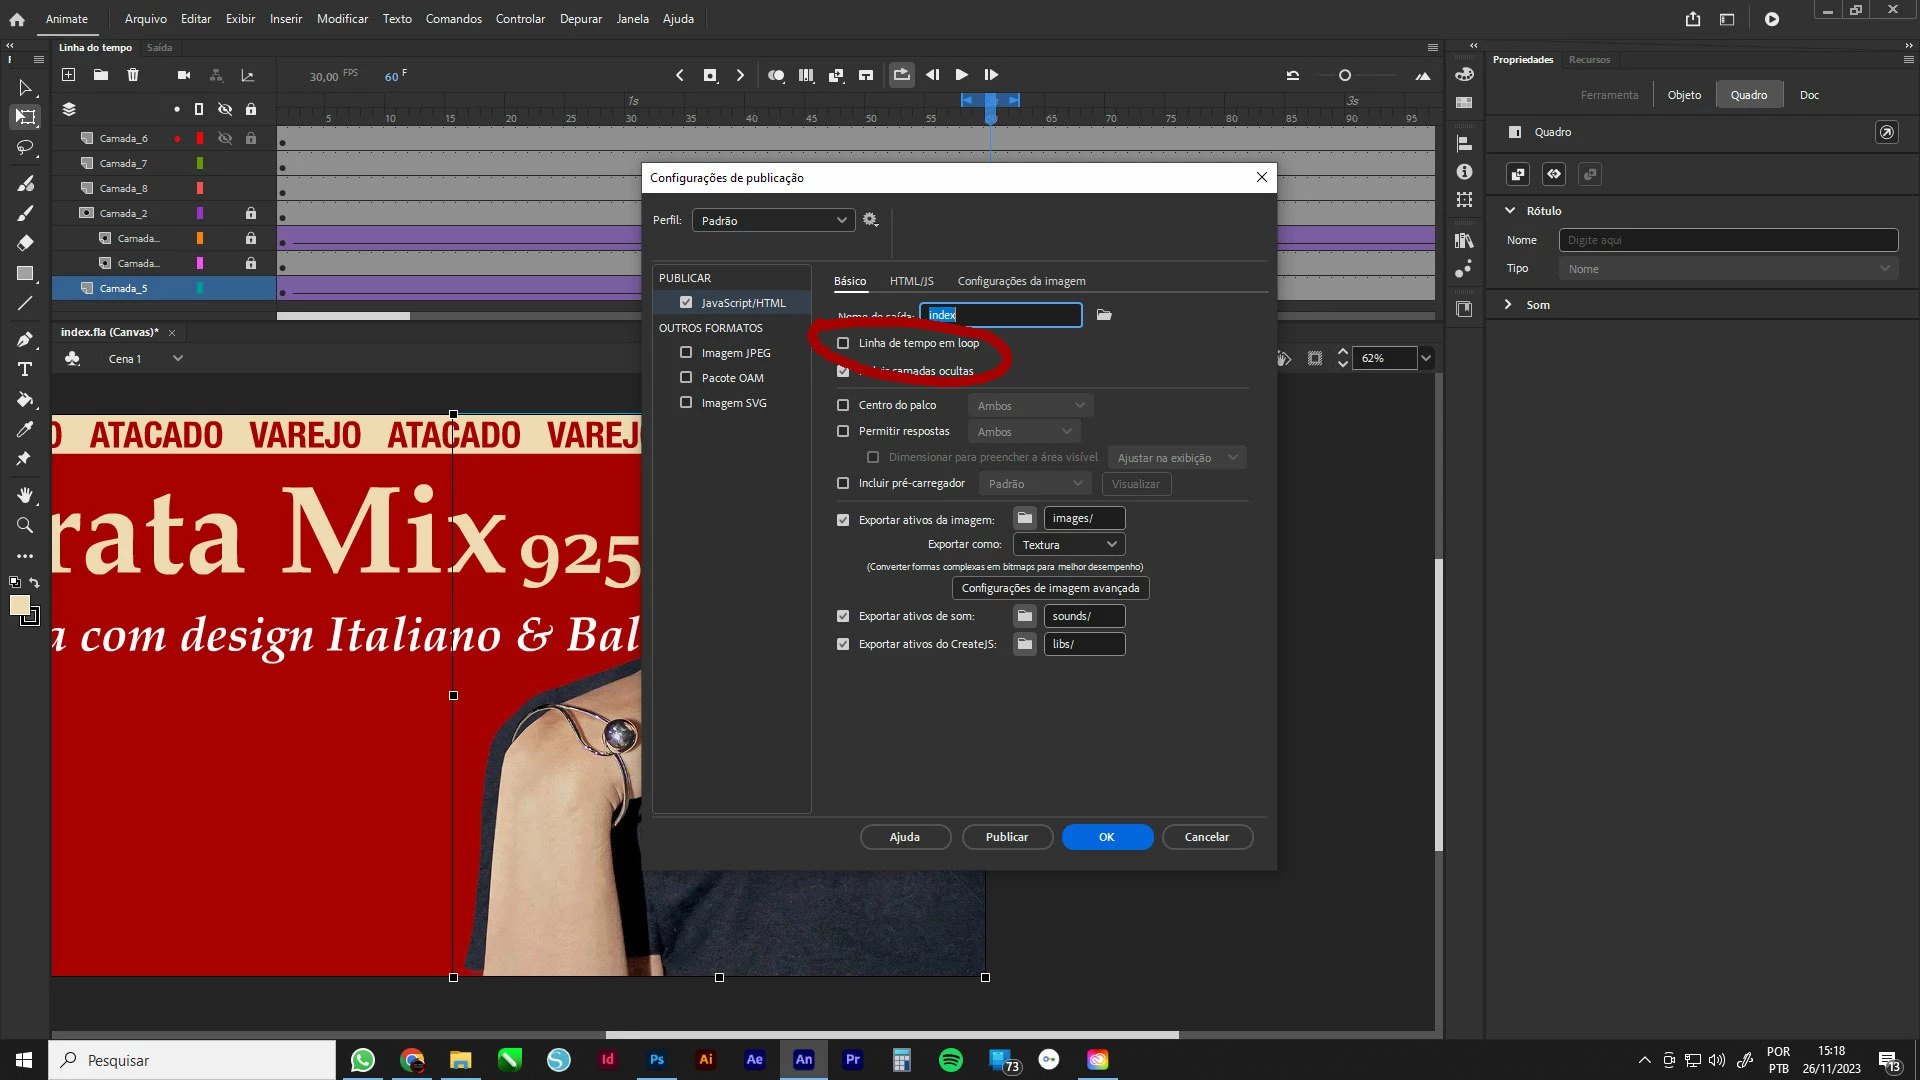The height and width of the screenshot is (1080, 1920).
Task: Click the fill color swatch
Action: [19, 605]
